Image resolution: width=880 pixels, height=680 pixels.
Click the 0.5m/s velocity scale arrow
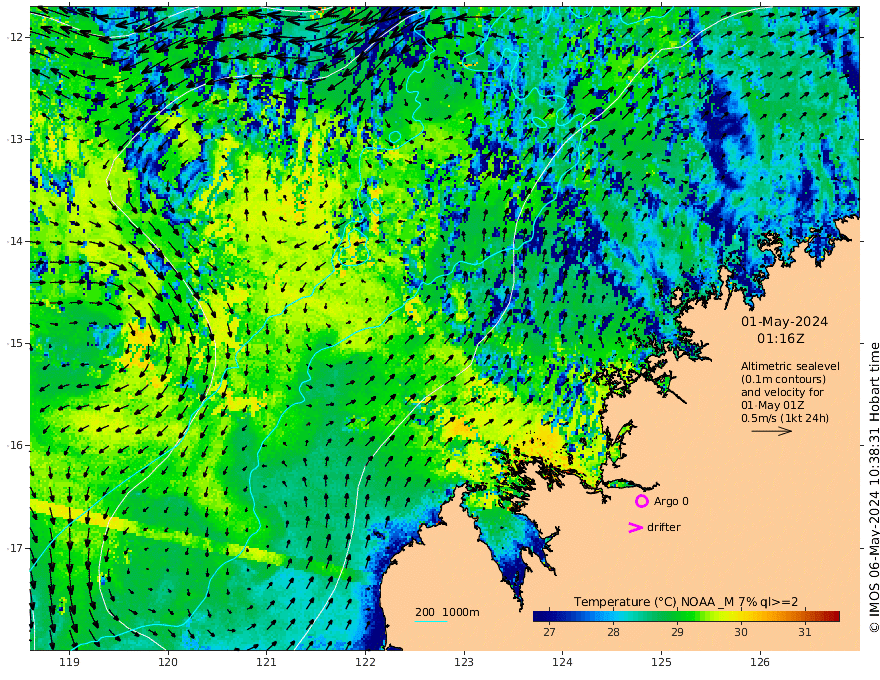pos(772,431)
